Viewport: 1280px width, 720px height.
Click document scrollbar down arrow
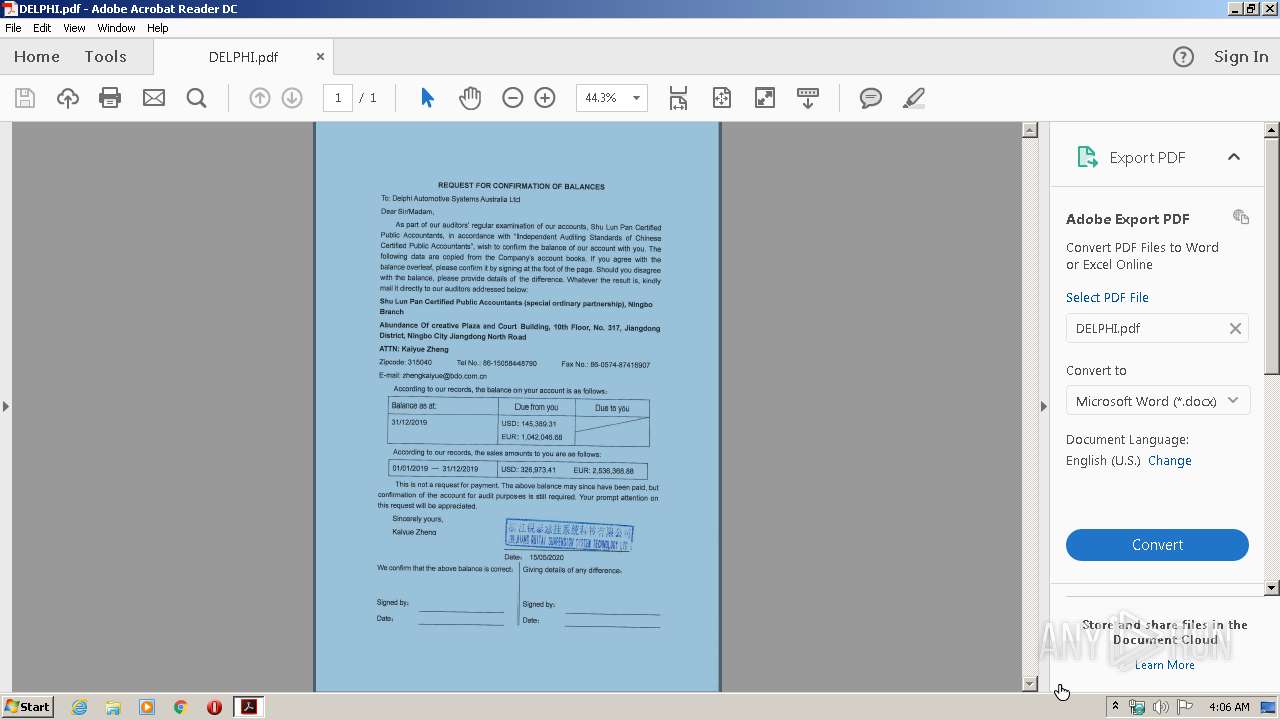point(1030,684)
